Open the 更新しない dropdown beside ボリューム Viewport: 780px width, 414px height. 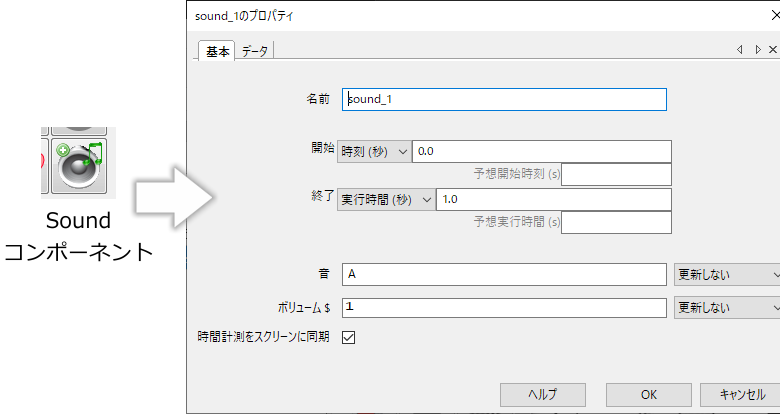727,308
